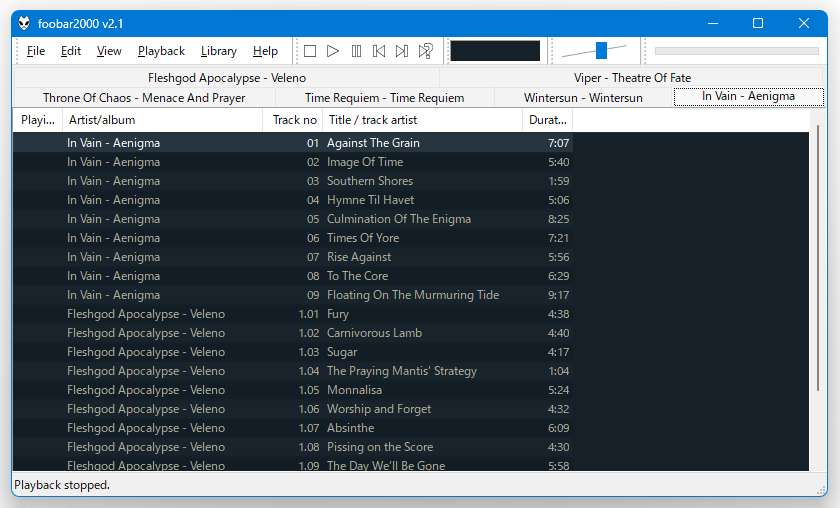Screen dimensions: 840x508
Task: Select track Rise Against
Action: pyautogui.click(x=292, y=257)
